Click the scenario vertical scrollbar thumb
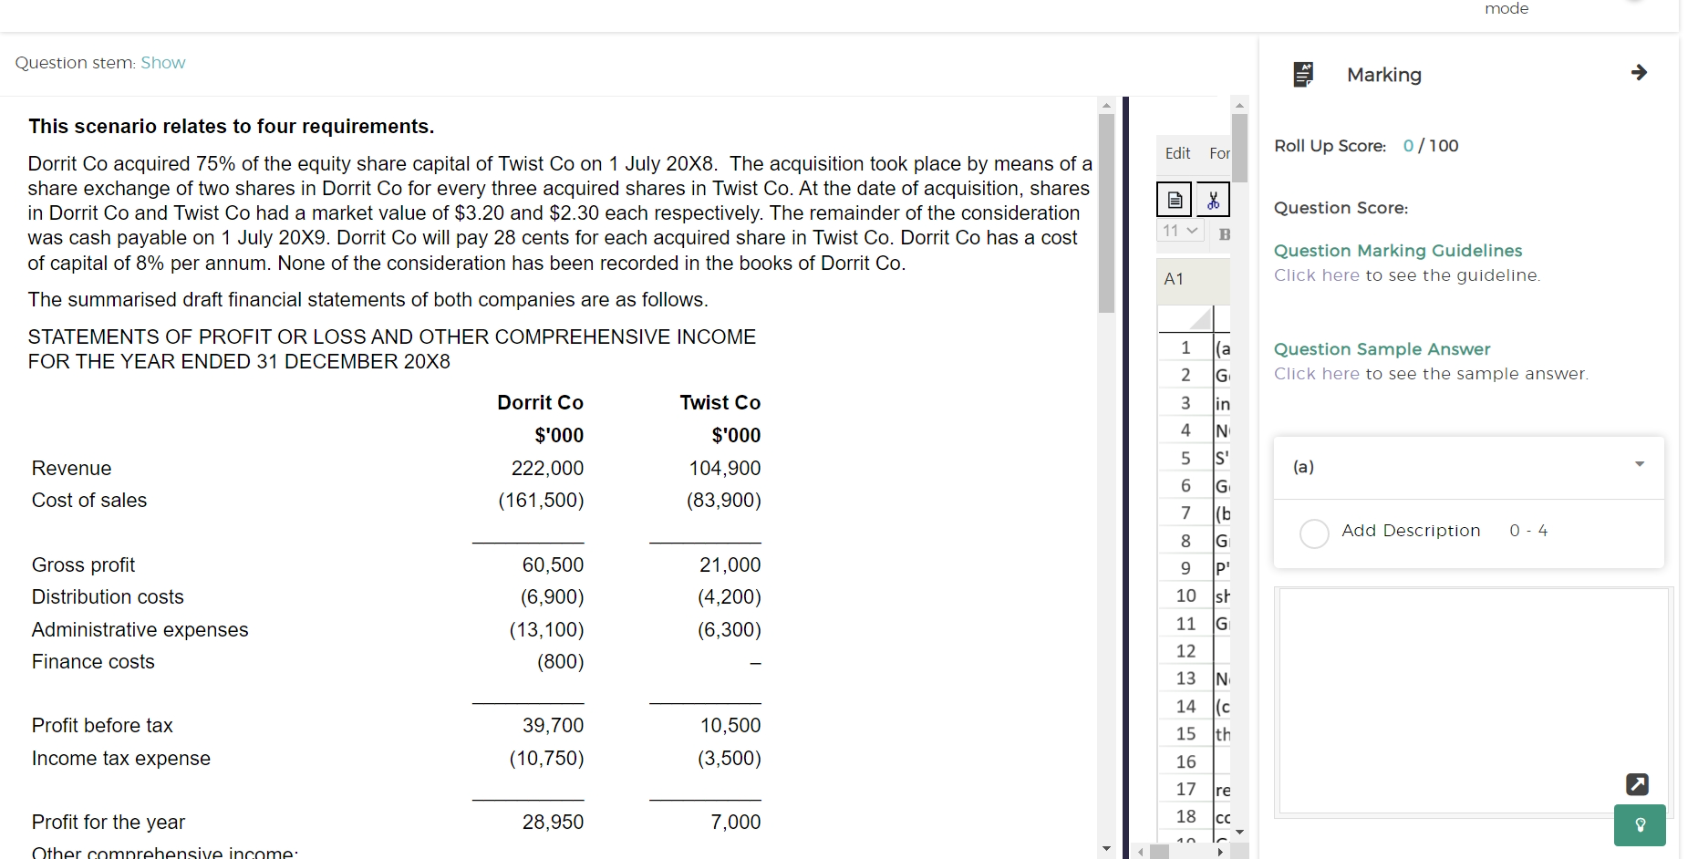 [x=1106, y=214]
